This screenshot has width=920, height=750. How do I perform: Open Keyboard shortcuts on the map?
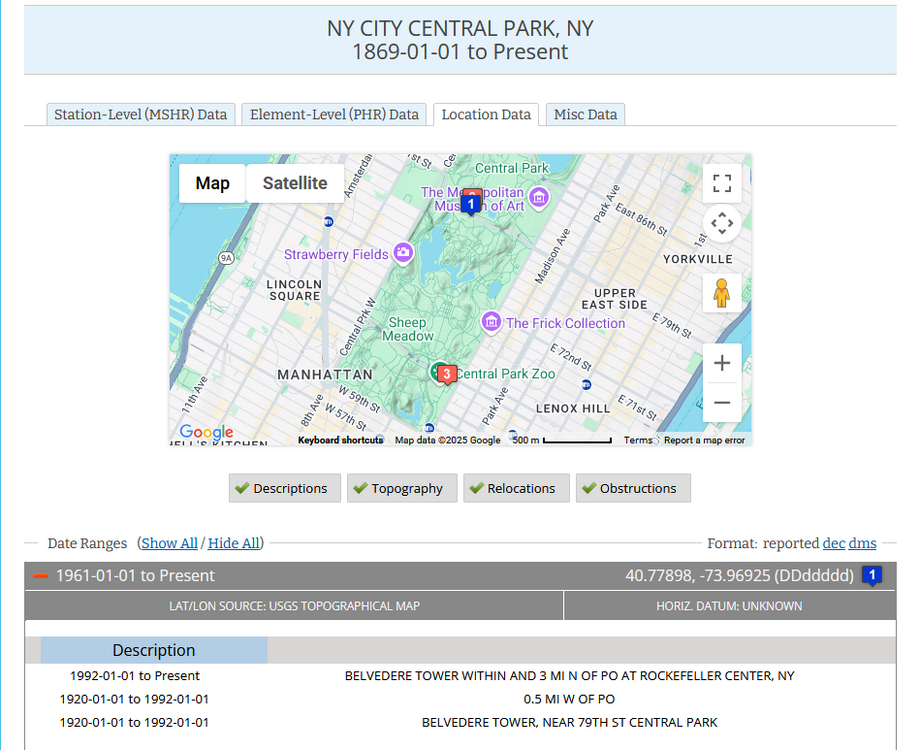(340, 440)
